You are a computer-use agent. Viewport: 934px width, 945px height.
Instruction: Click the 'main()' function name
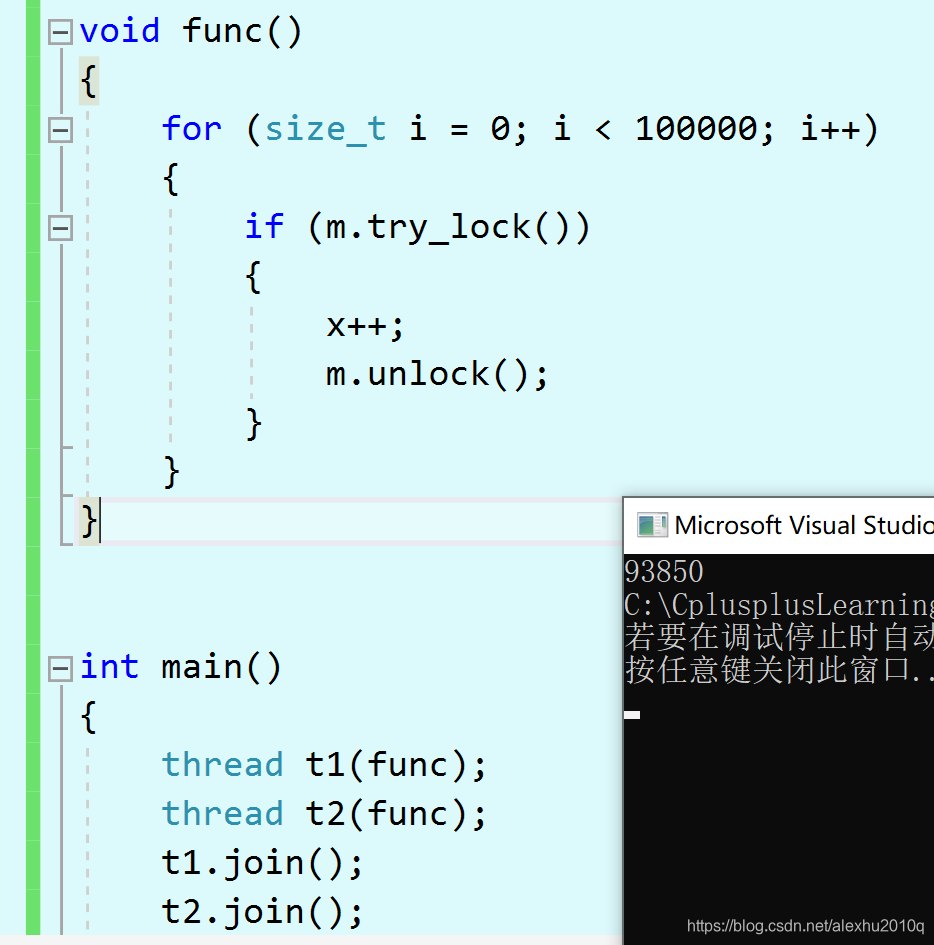click(x=221, y=668)
